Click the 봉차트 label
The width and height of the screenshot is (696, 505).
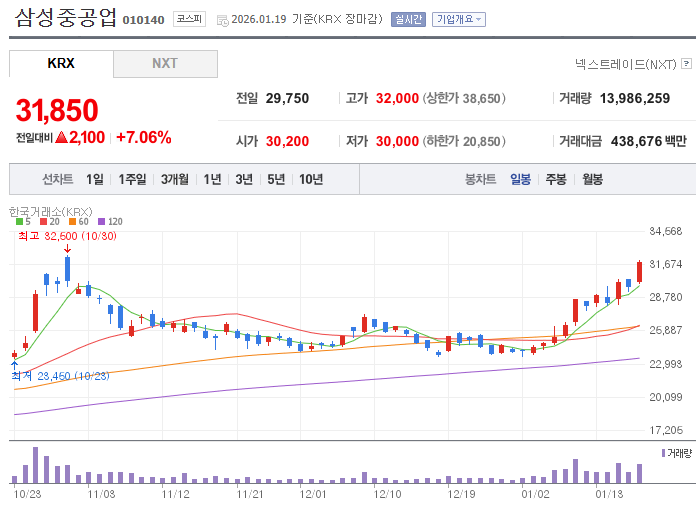[x=480, y=179]
